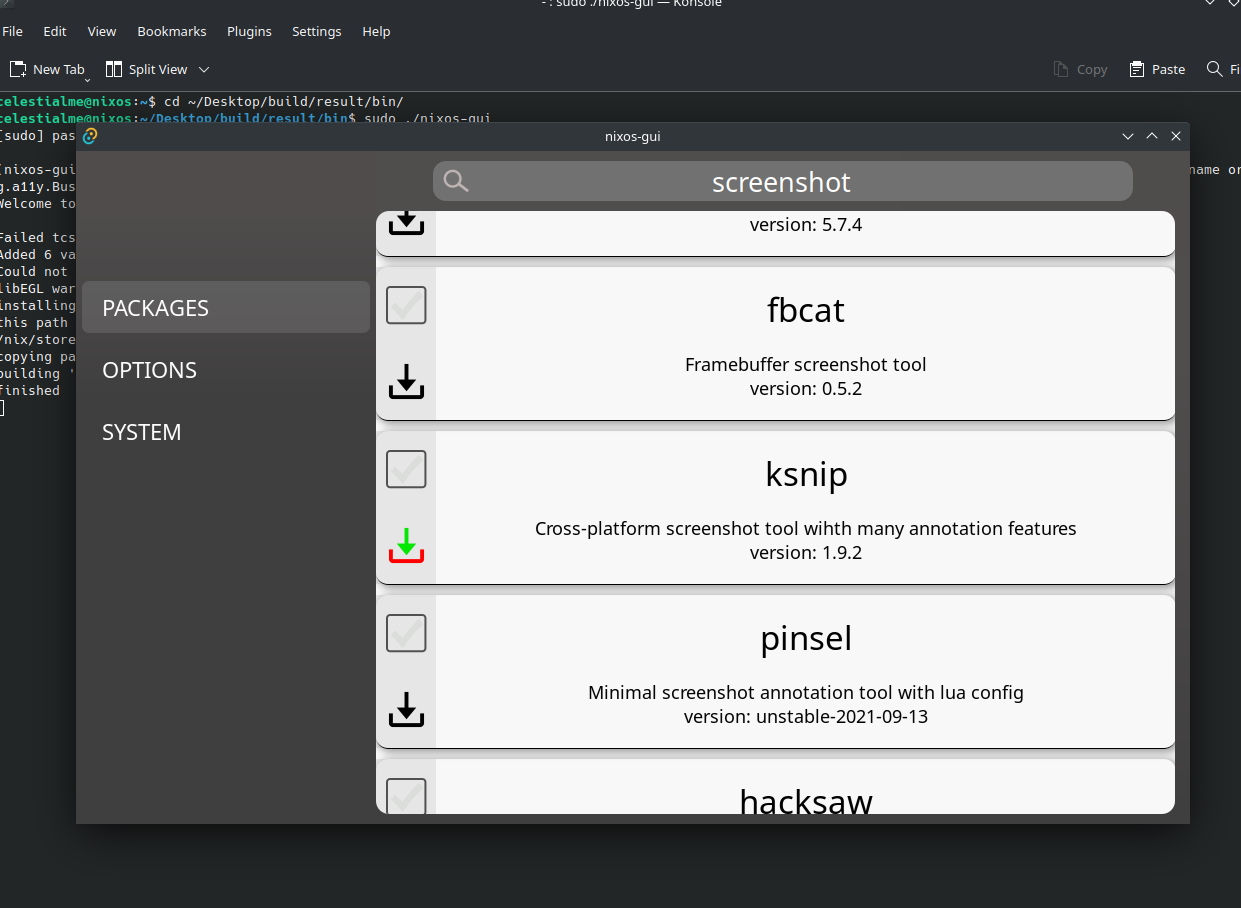The image size is (1241, 908).
Task: Tick the pinsel package checkbox
Action: coord(406,633)
